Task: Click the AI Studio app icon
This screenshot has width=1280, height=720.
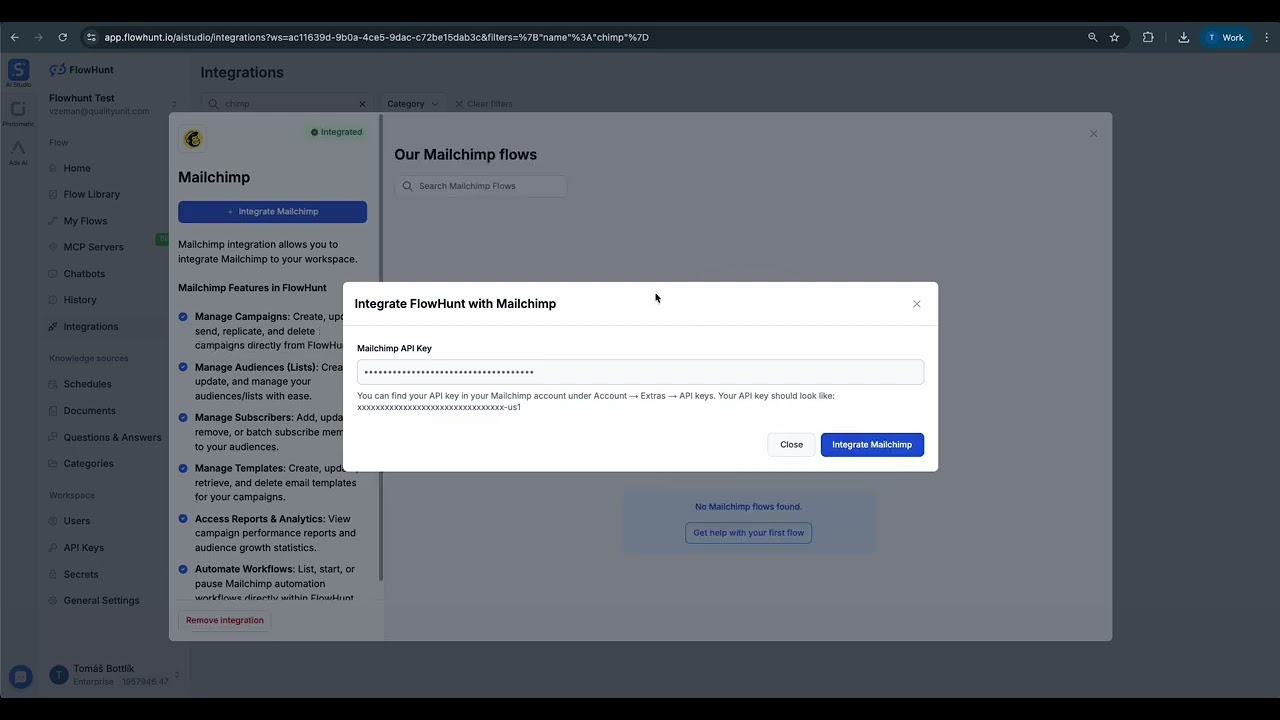Action: tap(18, 73)
